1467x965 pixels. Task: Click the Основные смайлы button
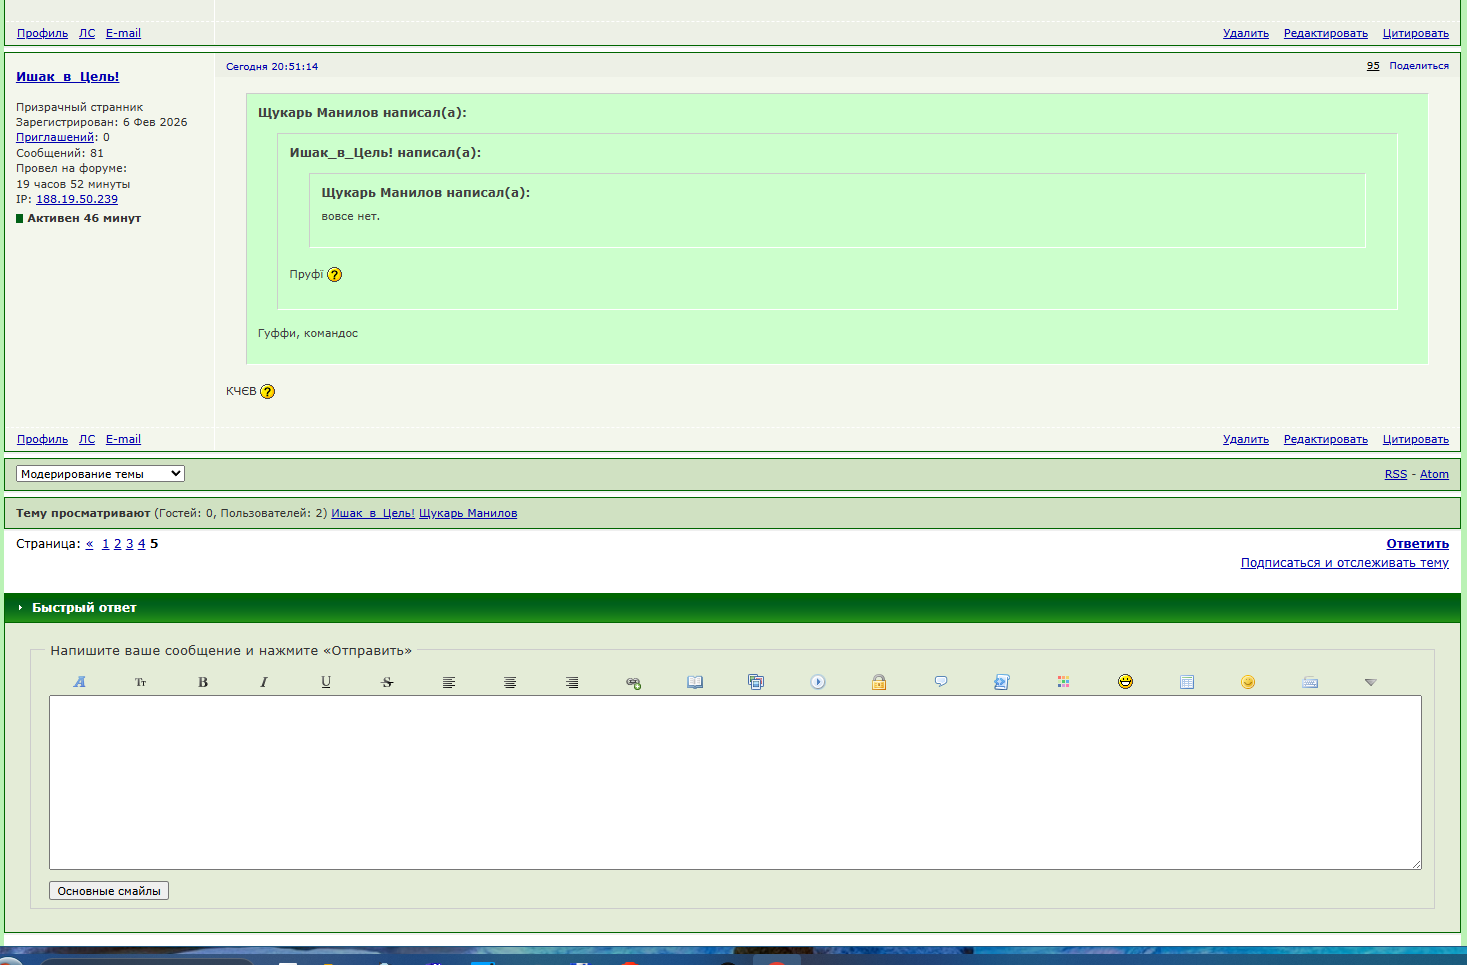coord(109,891)
